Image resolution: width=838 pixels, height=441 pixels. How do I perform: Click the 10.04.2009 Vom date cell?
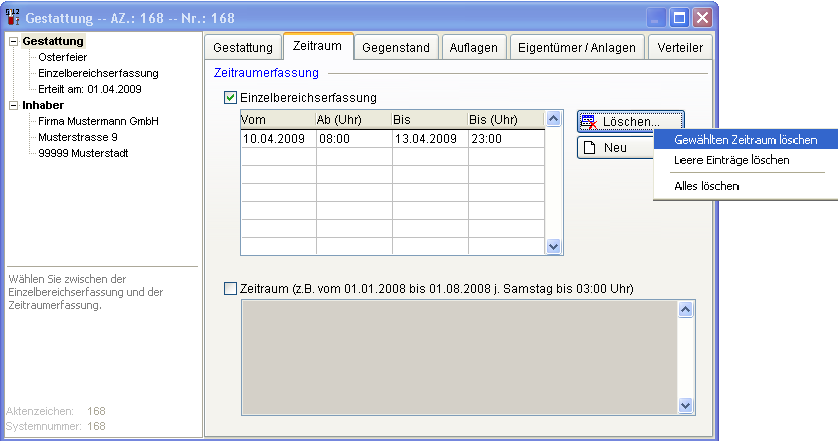pos(276,139)
